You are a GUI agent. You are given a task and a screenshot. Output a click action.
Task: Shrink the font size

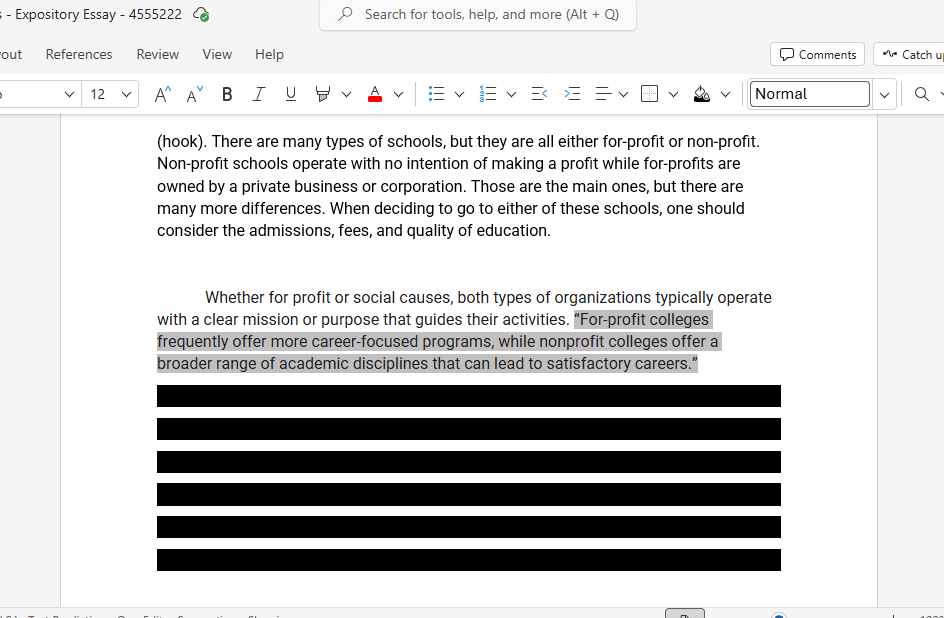194,94
